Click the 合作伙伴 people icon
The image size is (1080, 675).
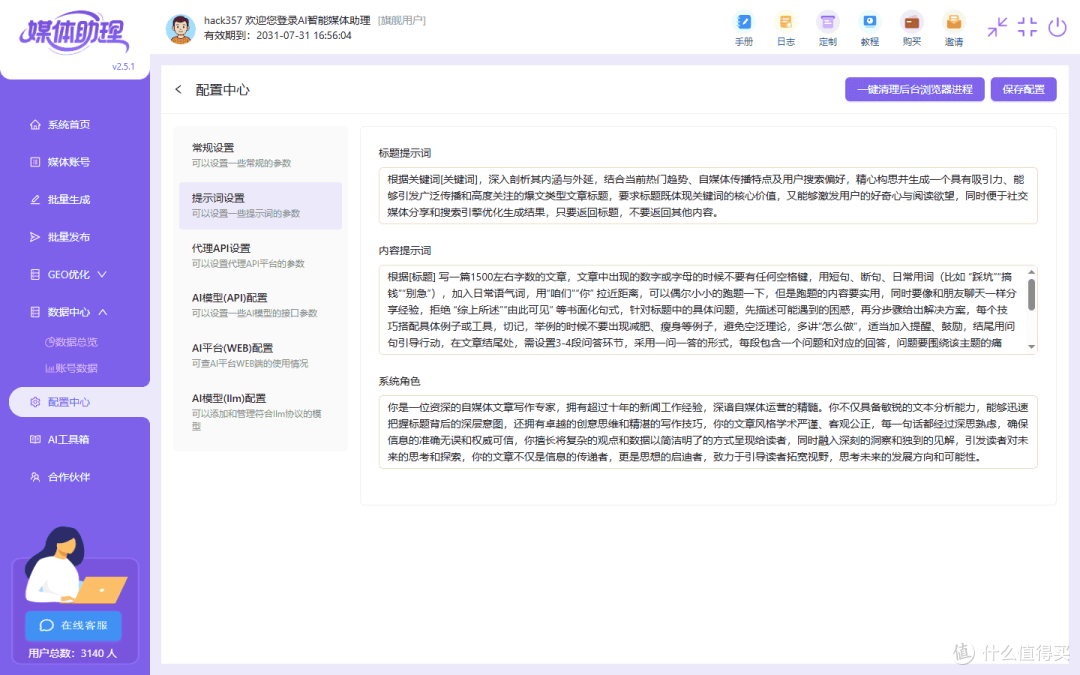35,477
